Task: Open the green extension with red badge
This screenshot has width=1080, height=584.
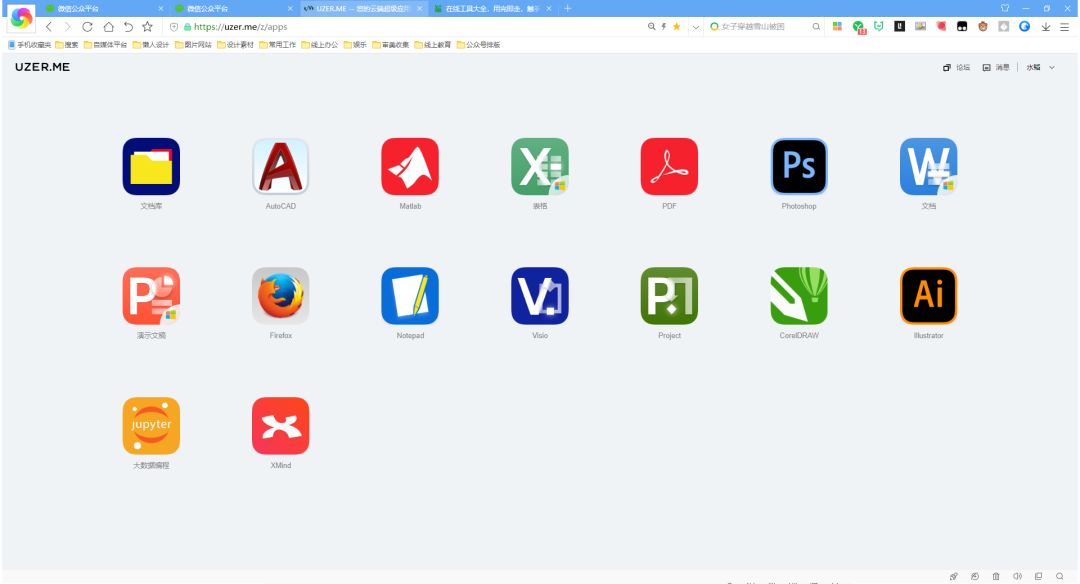Action: coord(859,27)
